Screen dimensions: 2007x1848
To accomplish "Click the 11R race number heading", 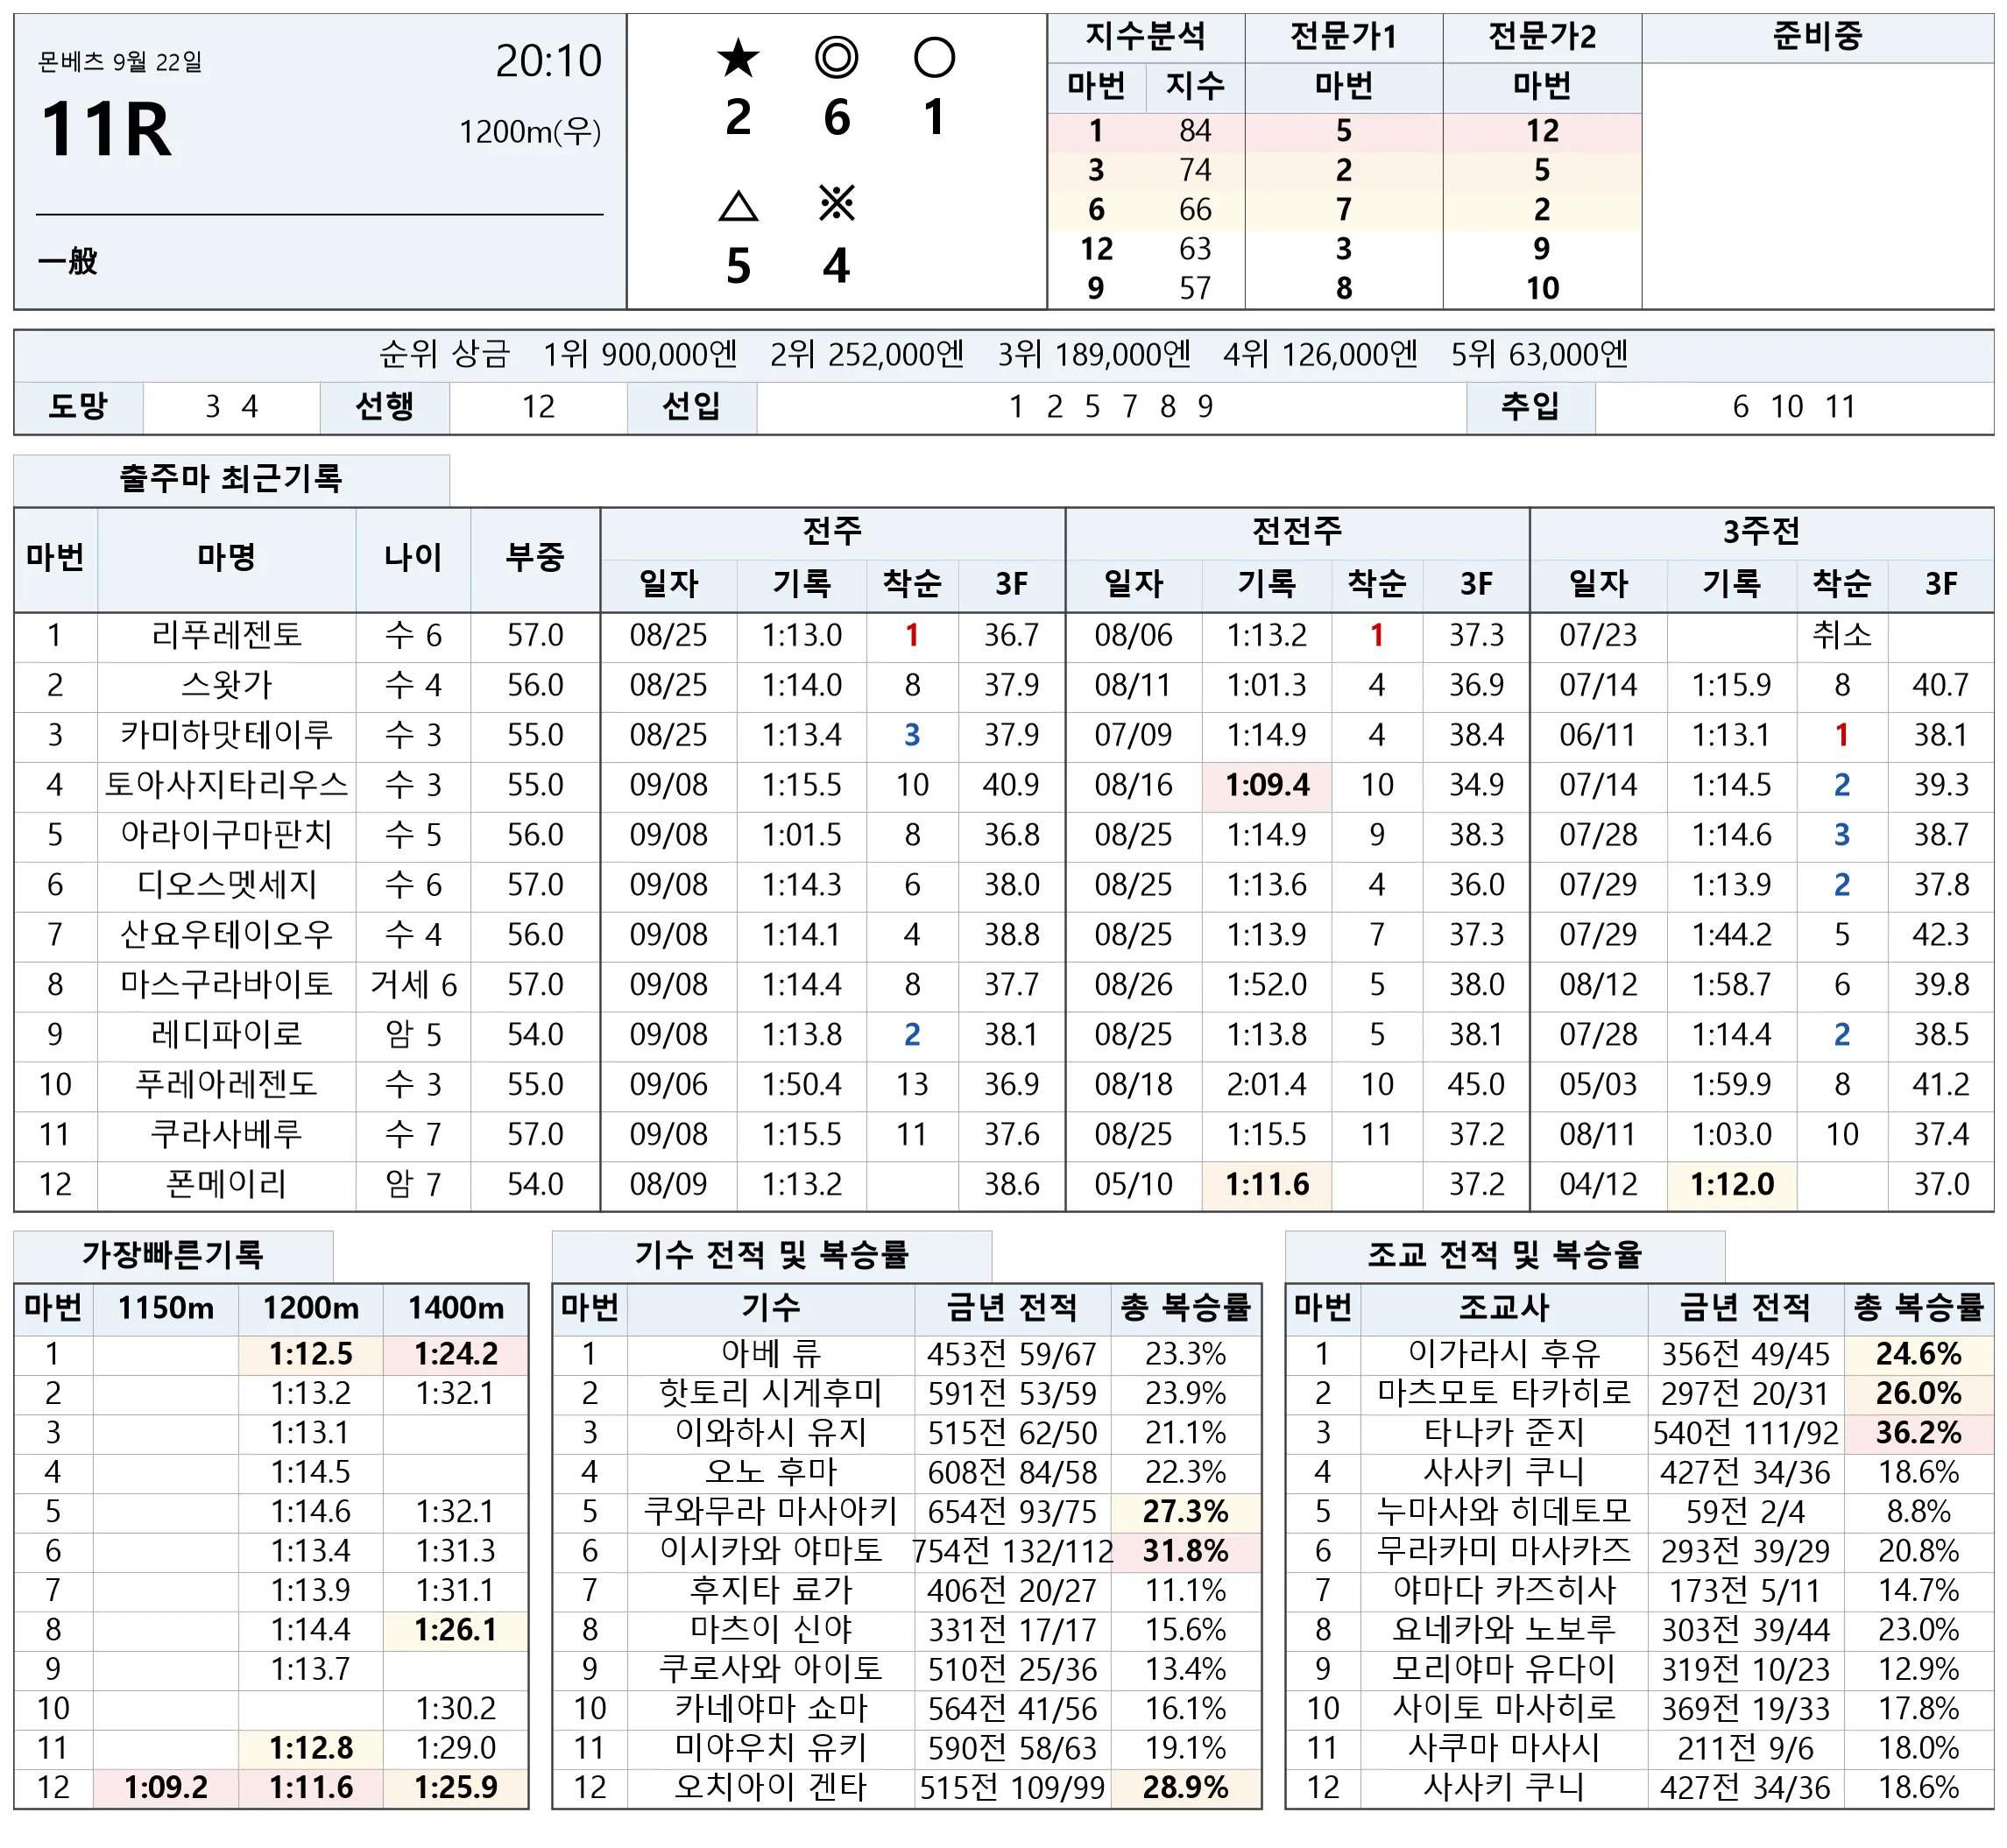I will pos(106,130).
